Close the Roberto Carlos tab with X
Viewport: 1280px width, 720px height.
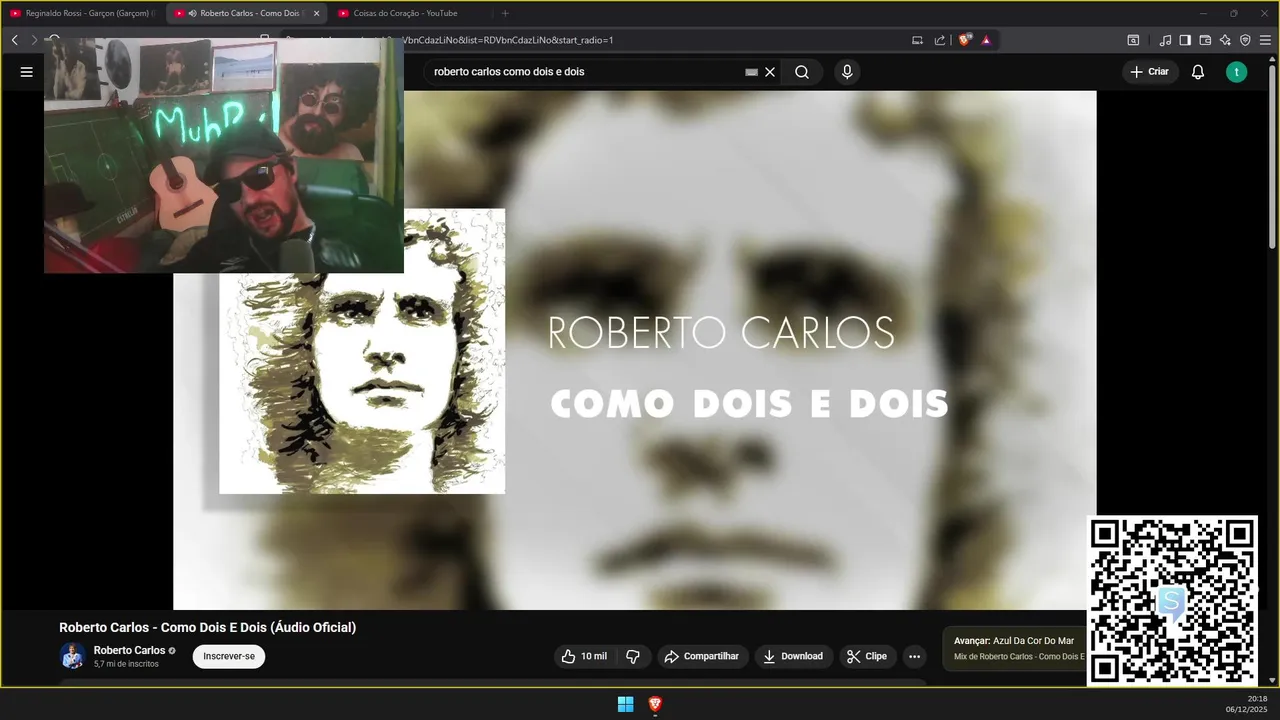pos(317,13)
